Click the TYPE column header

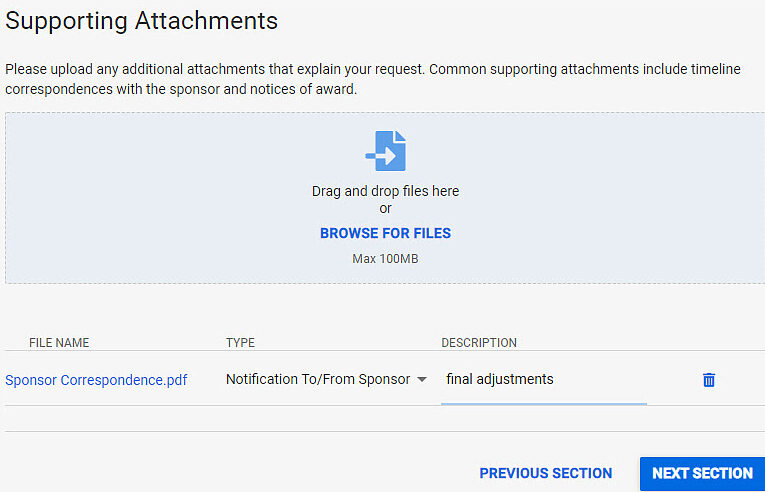pos(240,343)
